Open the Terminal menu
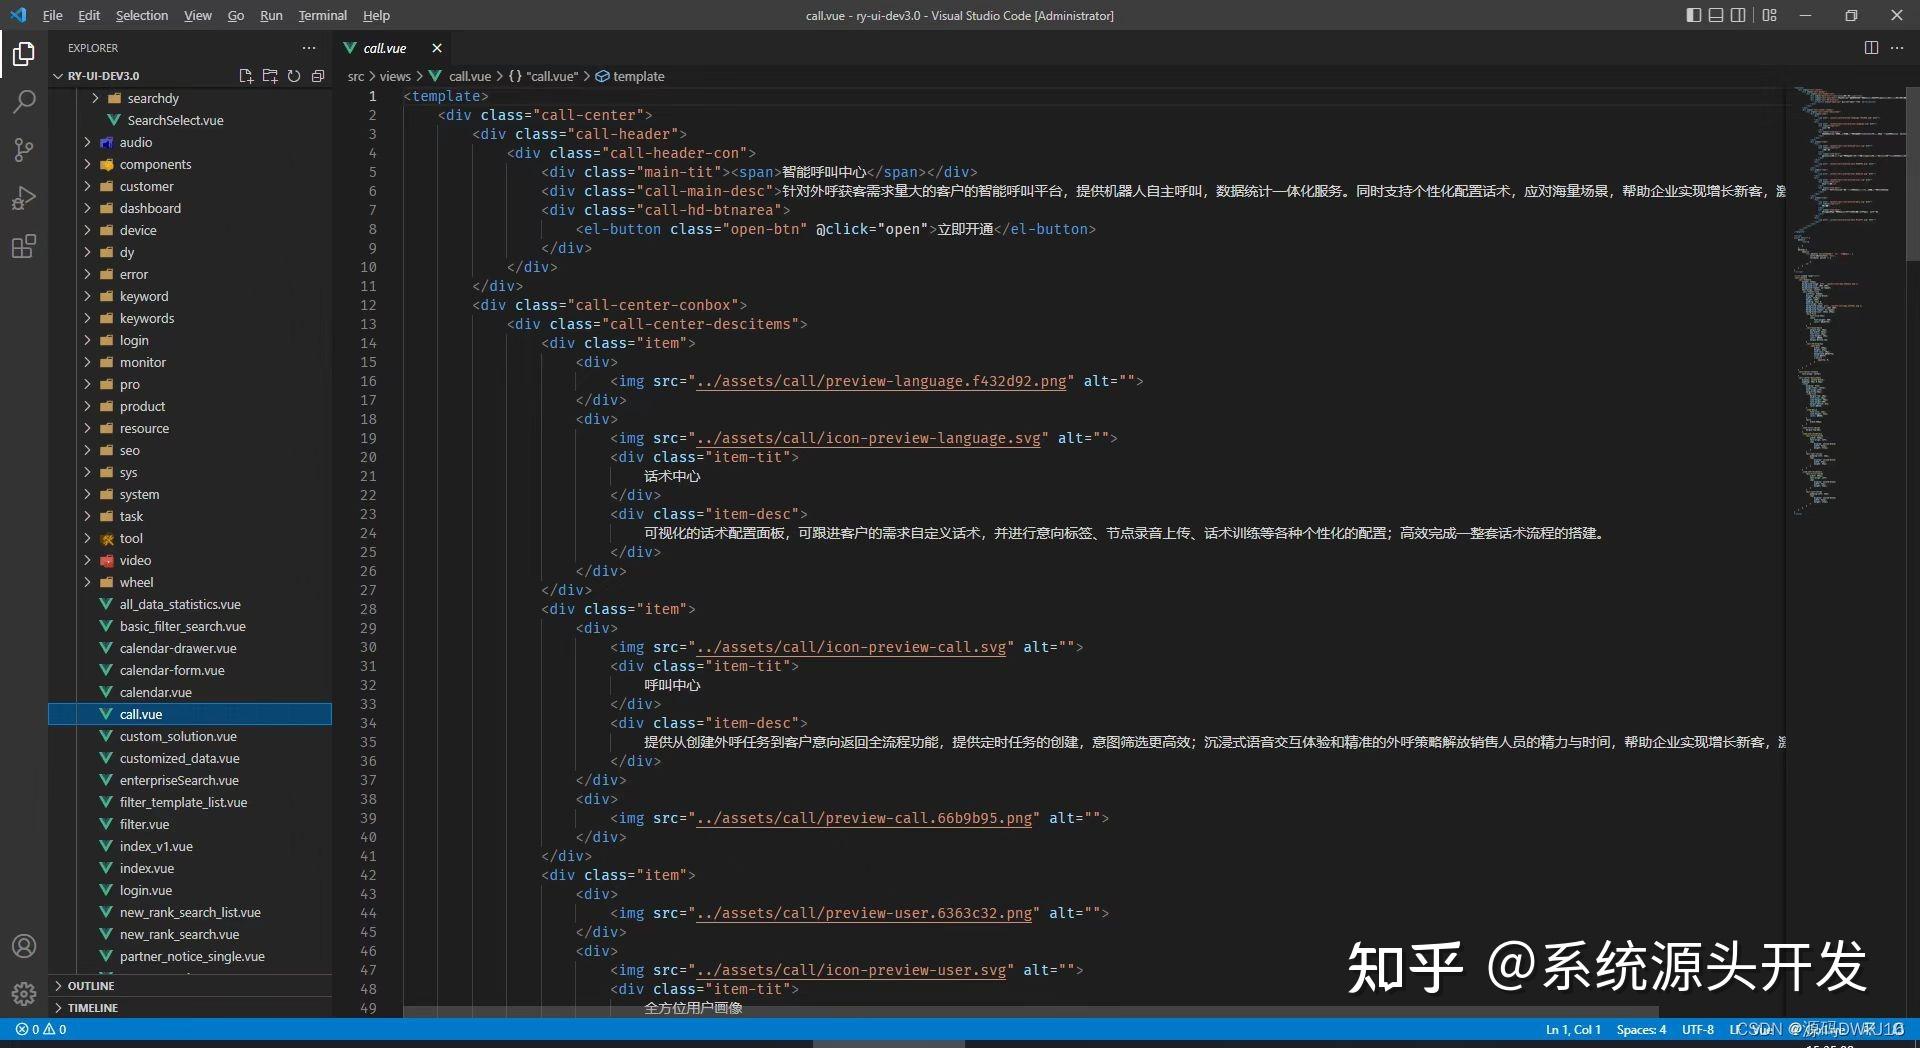 click(x=323, y=15)
